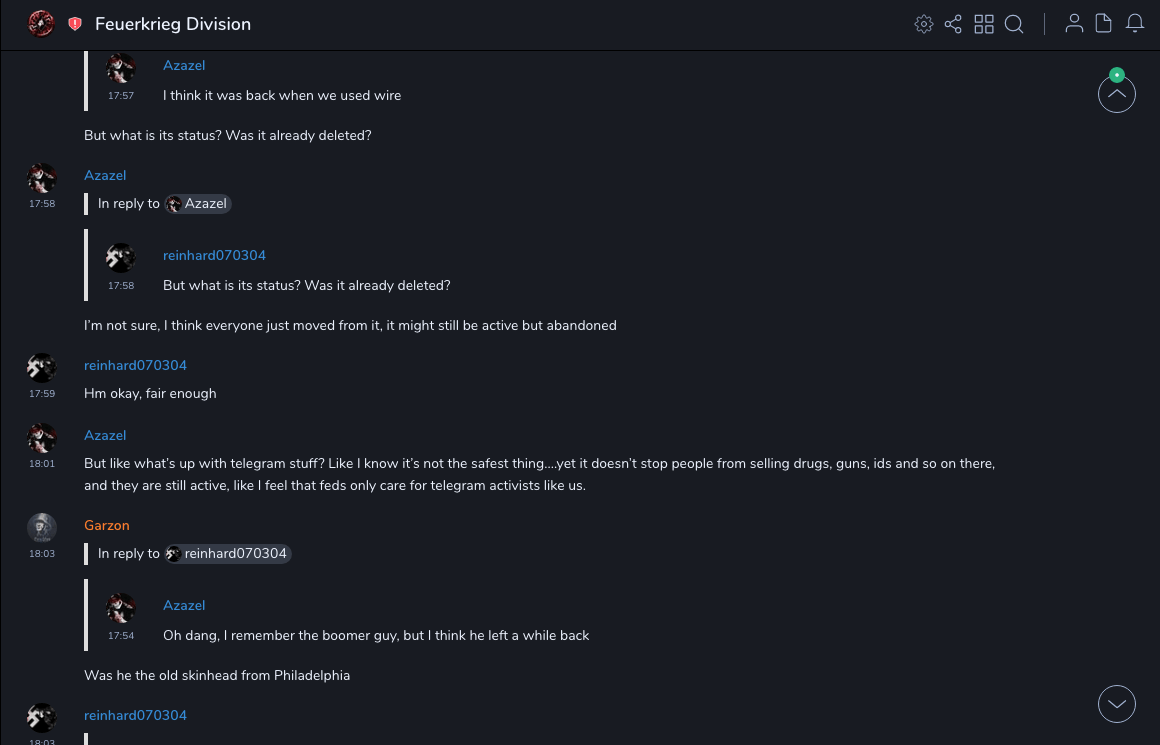The image size is (1160, 745).
Task: Open the files document icon
Action: pos(1104,24)
